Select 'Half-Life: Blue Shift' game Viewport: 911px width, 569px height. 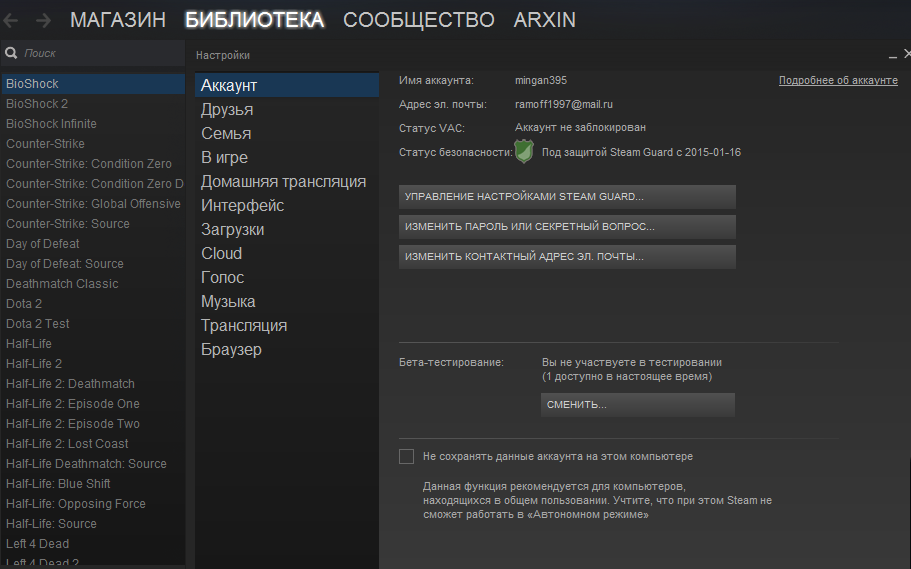tap(93, 484)
